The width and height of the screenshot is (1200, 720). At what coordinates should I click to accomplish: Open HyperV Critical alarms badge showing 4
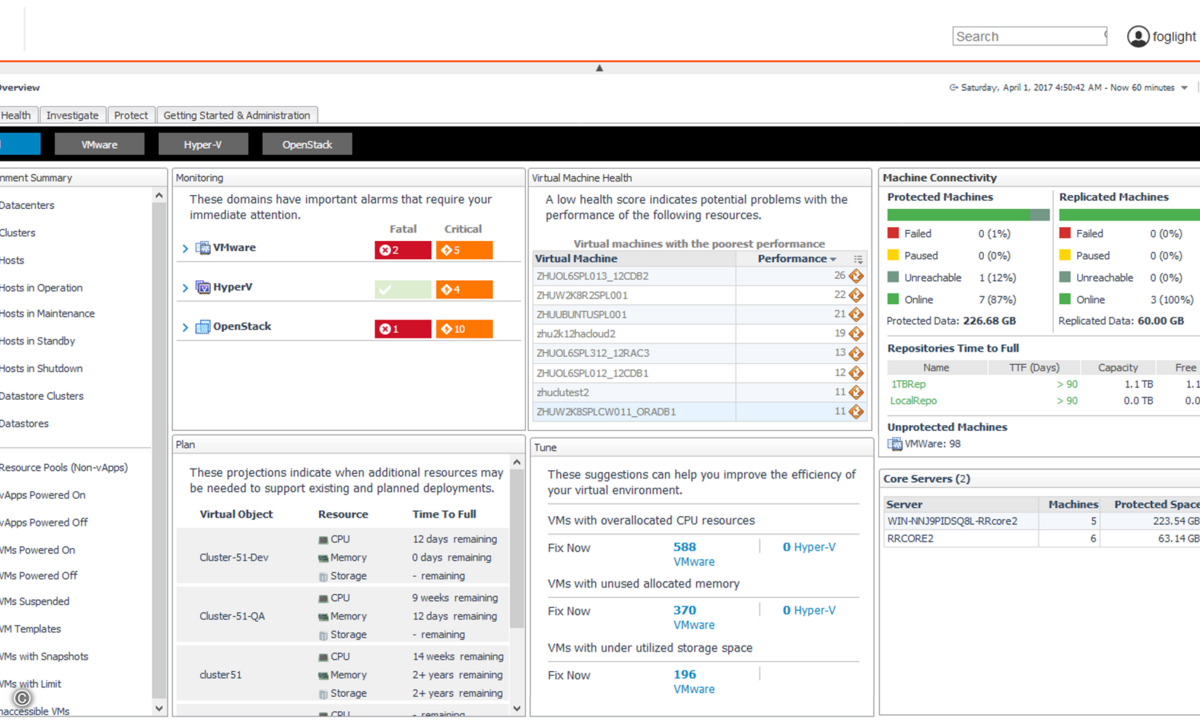pos(464,290)
